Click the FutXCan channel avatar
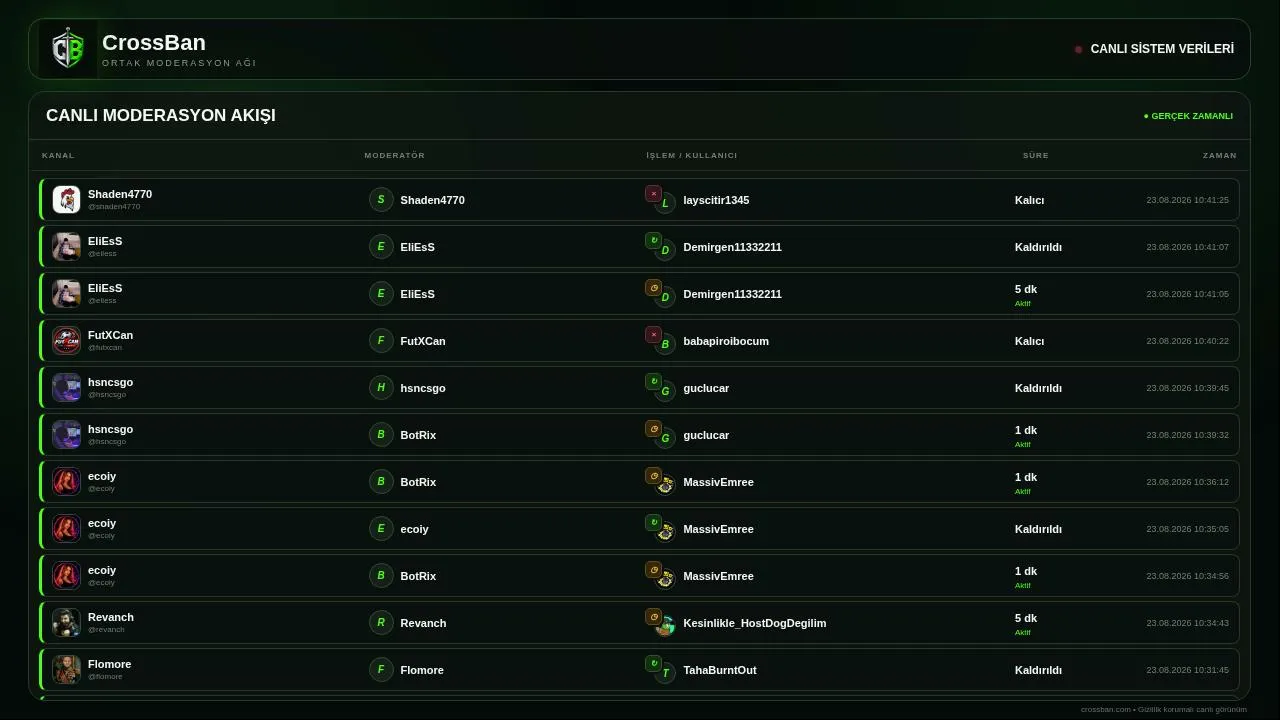This screenshot has height=720, width=1280. pyautogui.click(x=66, y=341)
